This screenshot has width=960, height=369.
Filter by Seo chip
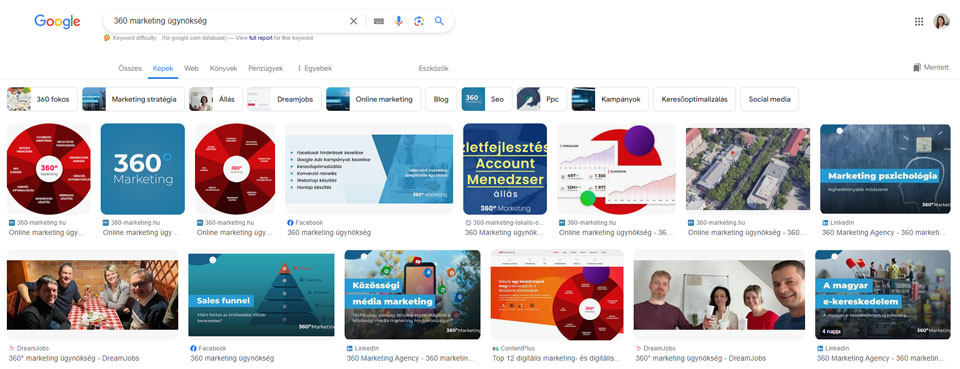click(487, 99)
